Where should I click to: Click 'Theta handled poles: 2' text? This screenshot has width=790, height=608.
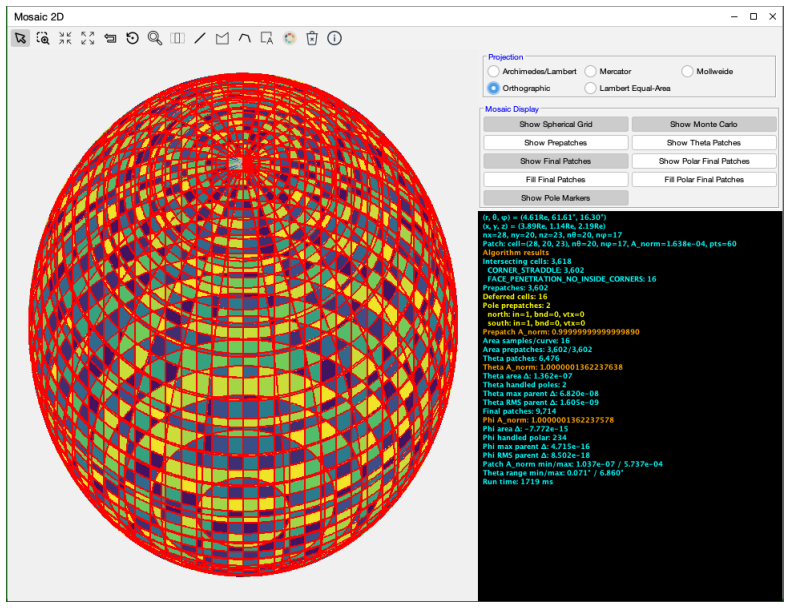[524, 385]
